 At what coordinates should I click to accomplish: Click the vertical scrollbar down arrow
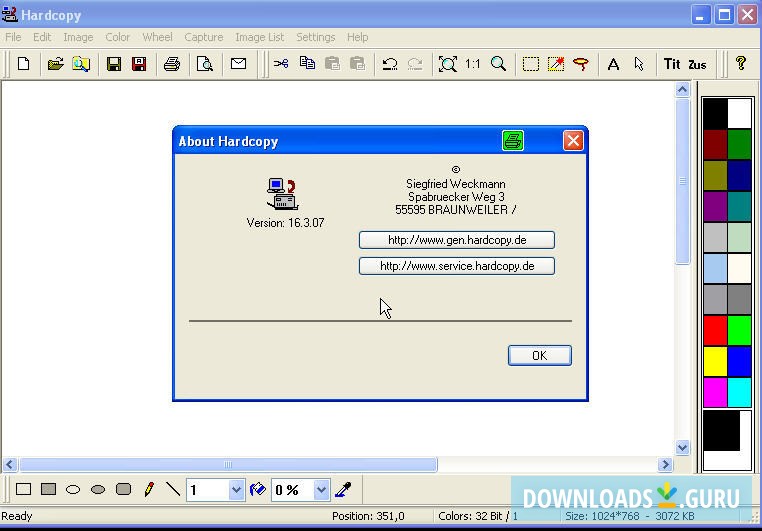coord(682,447)
